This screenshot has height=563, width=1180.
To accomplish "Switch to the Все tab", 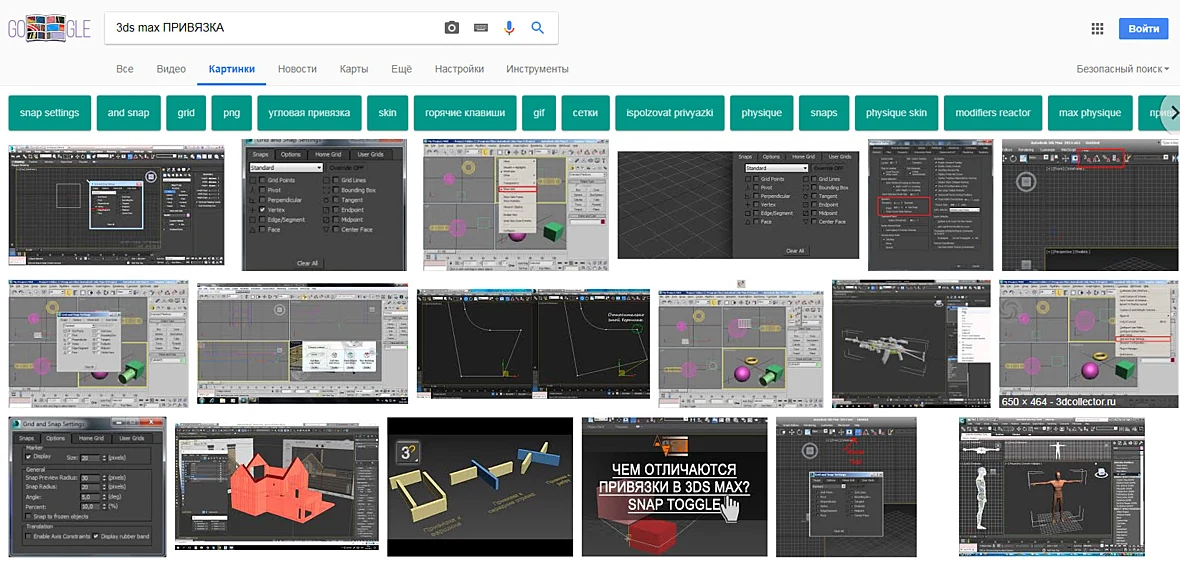I will pyautogui.click(x=125, y=68).
